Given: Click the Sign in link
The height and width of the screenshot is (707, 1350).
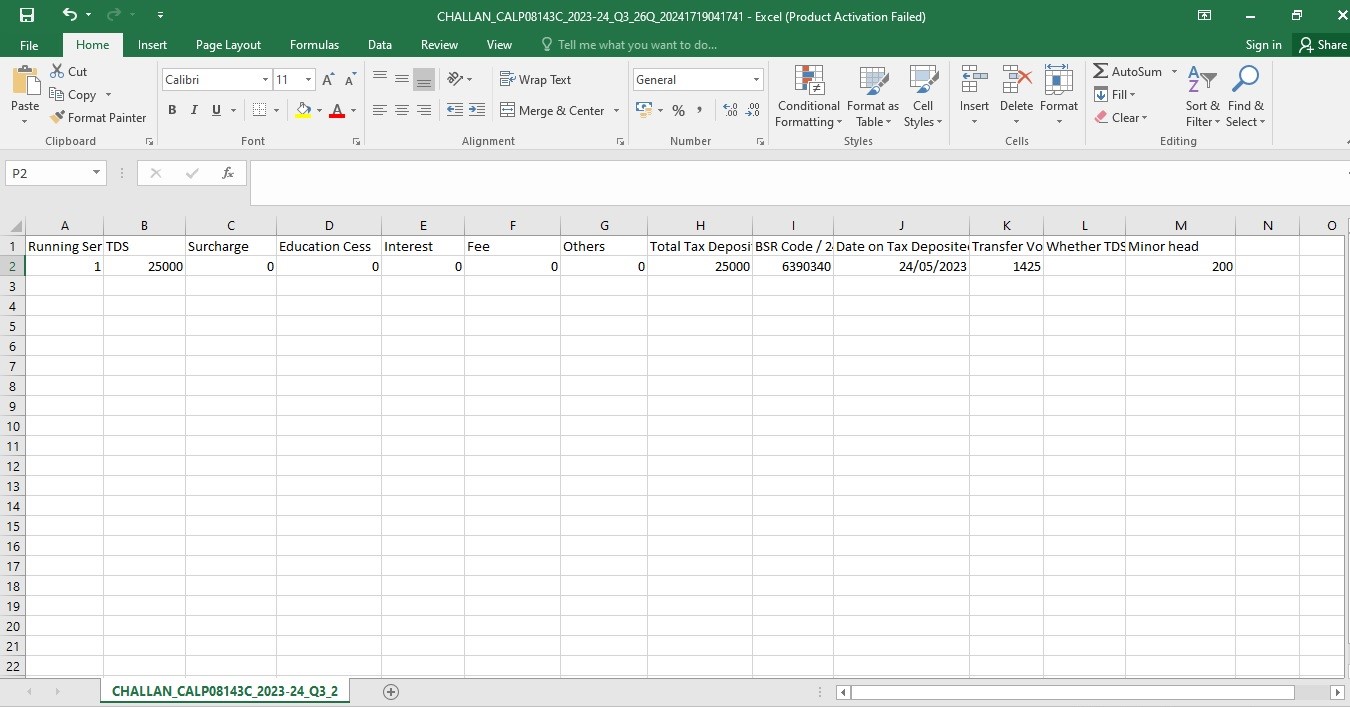Looking at the screenshot, I should [1263, 45].
